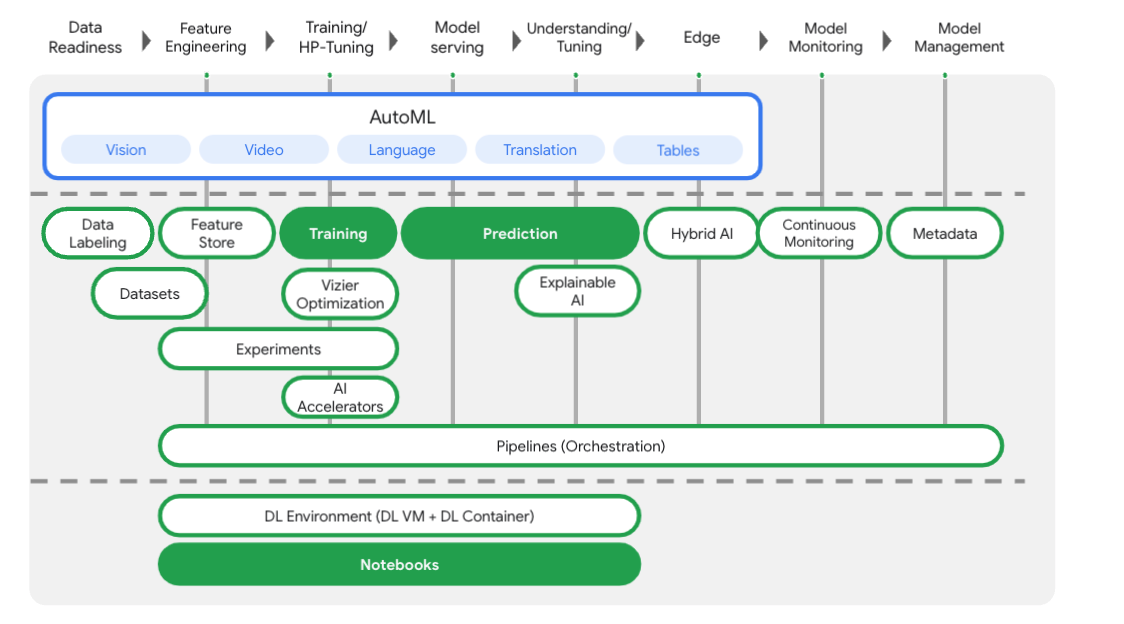Select the green Notebooks bar
The image size is (1124, 624).
click(399, 564)
